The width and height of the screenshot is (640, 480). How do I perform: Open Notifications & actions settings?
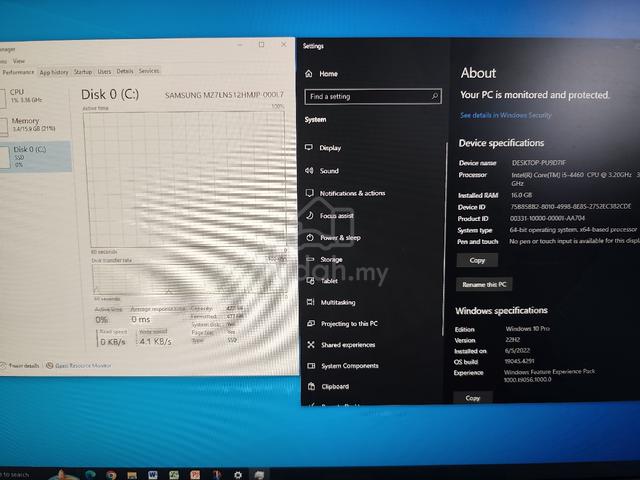coord(345,193)
